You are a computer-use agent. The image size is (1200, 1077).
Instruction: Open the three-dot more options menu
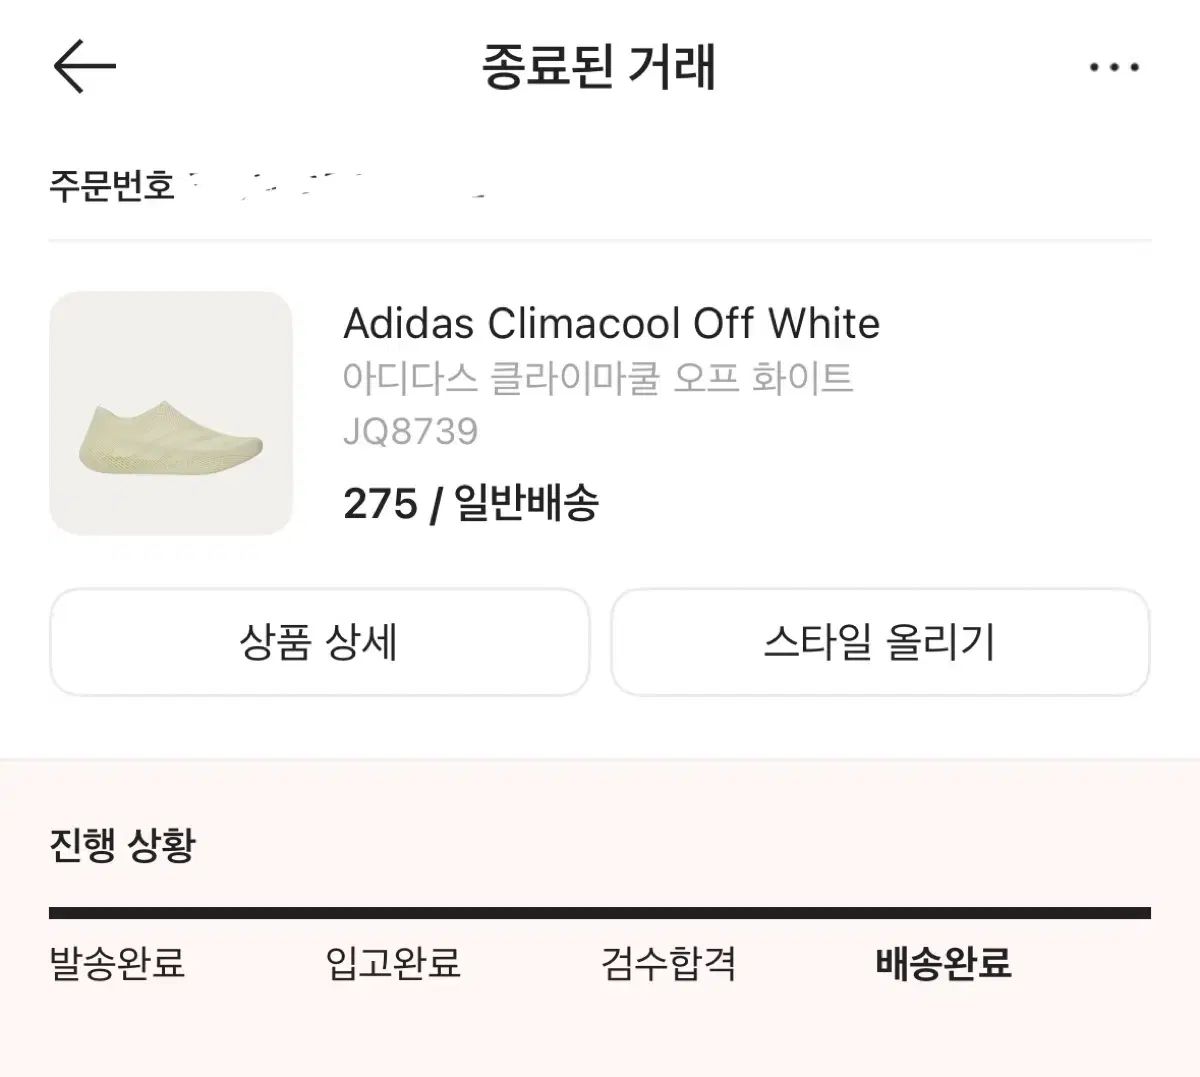click(1114, 68)
